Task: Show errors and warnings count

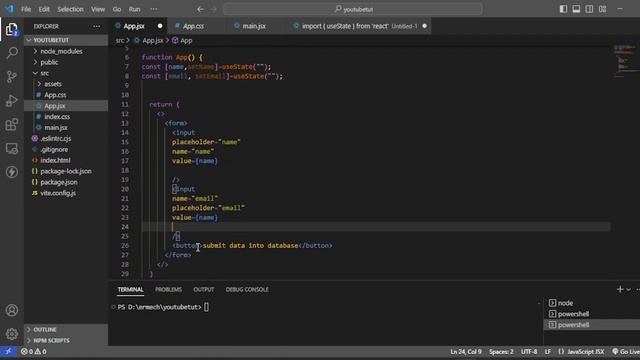Action: coord(33,351)
